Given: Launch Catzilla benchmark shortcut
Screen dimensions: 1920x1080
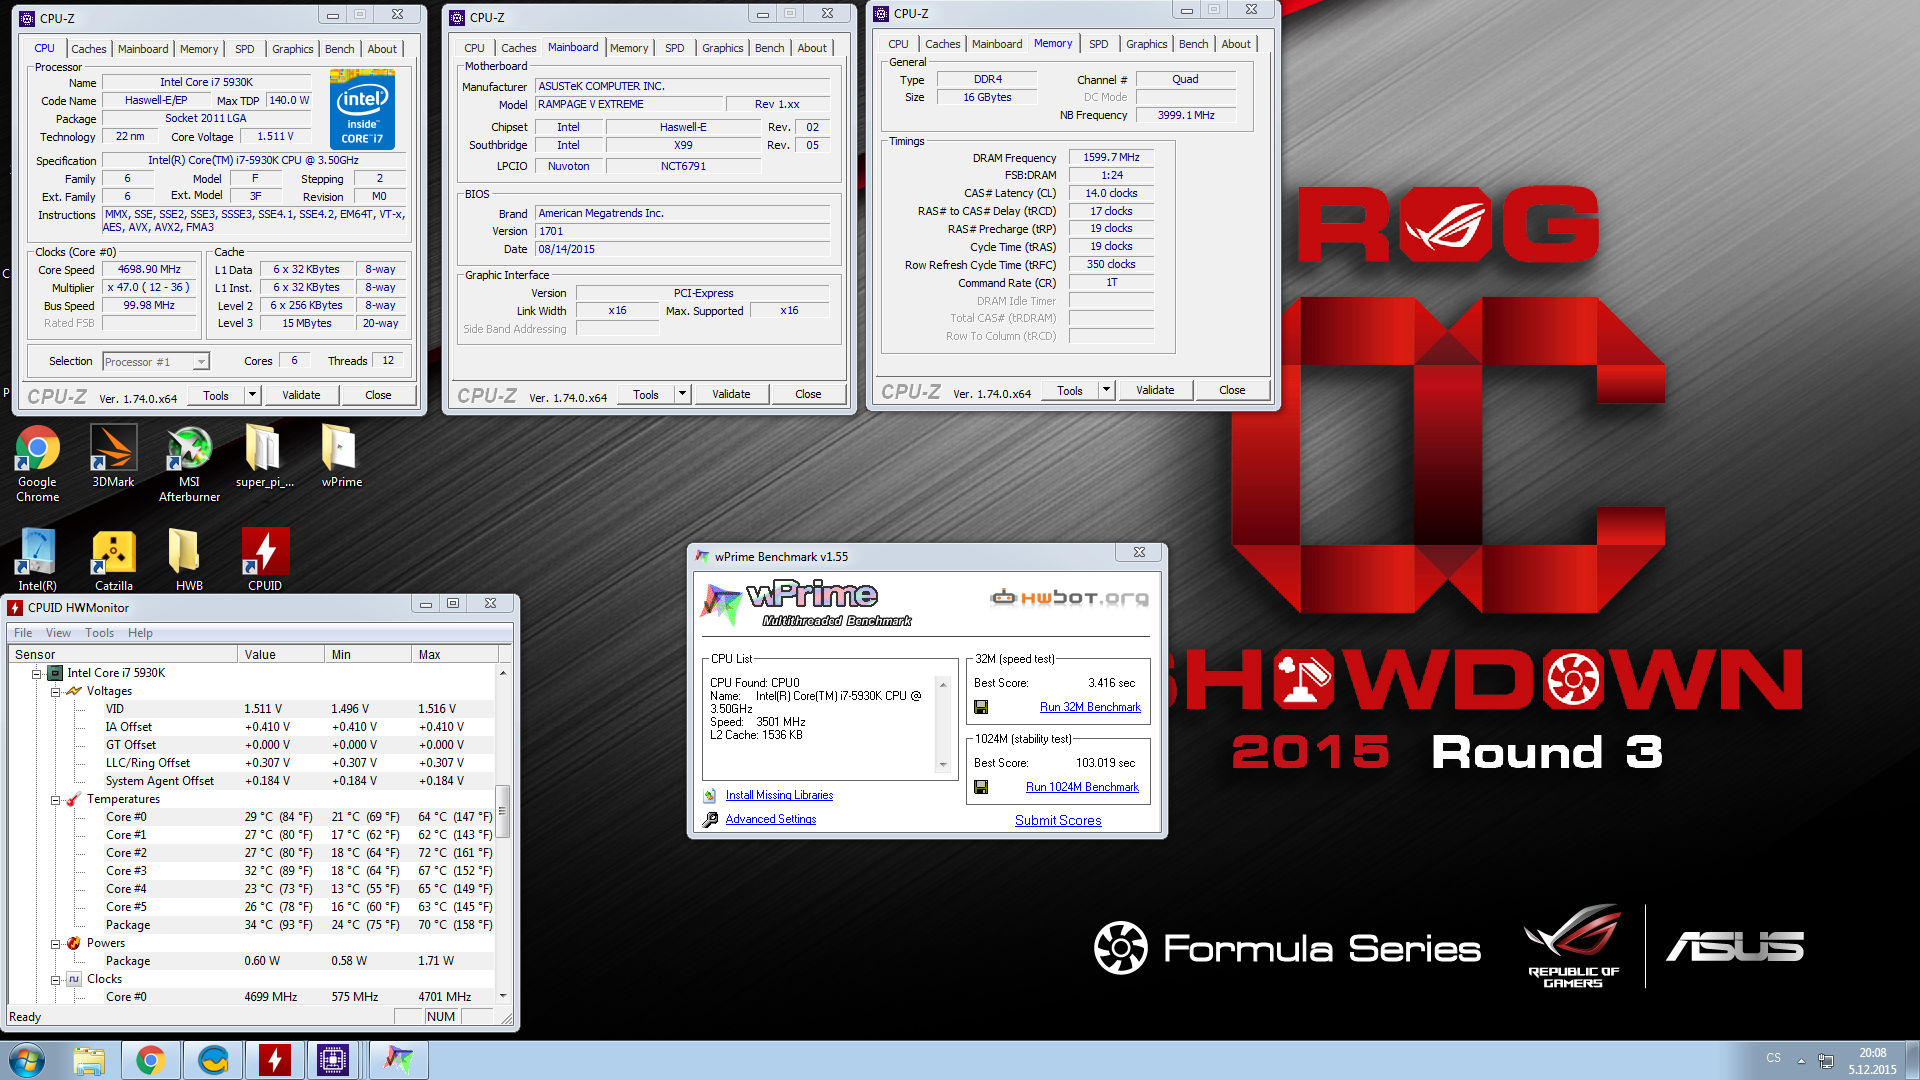Looking at the screenshot, I should coord(113,559).
